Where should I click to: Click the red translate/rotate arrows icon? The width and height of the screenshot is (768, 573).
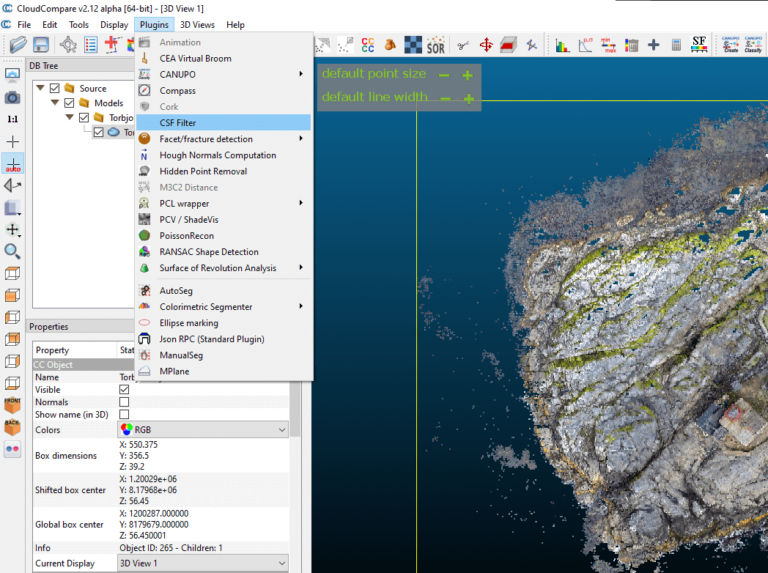click(x=486, y=45)
